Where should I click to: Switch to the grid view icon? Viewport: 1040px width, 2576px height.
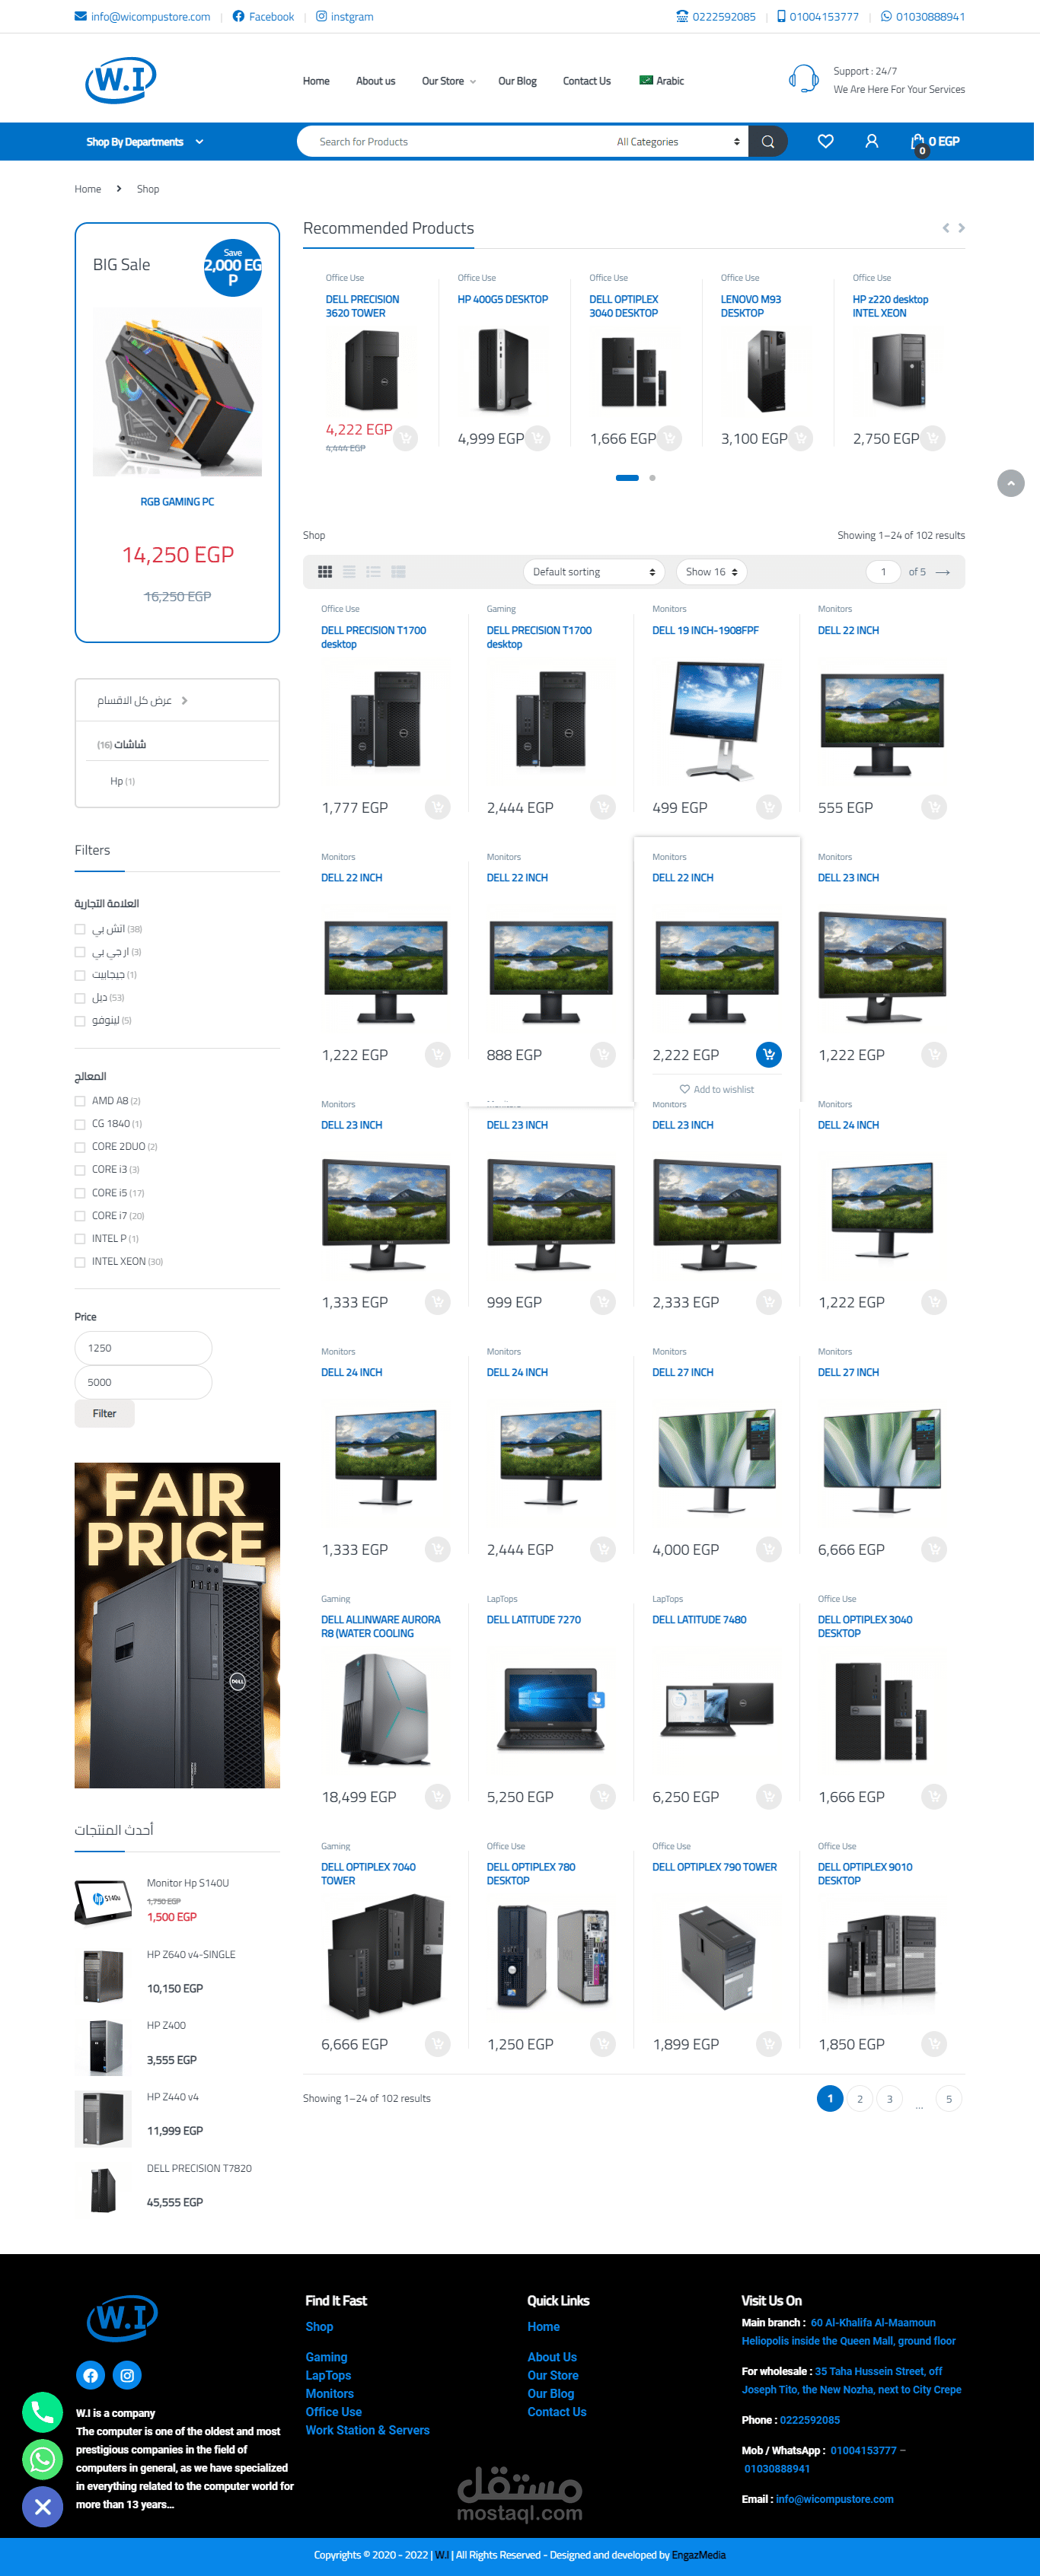point(325,572)
